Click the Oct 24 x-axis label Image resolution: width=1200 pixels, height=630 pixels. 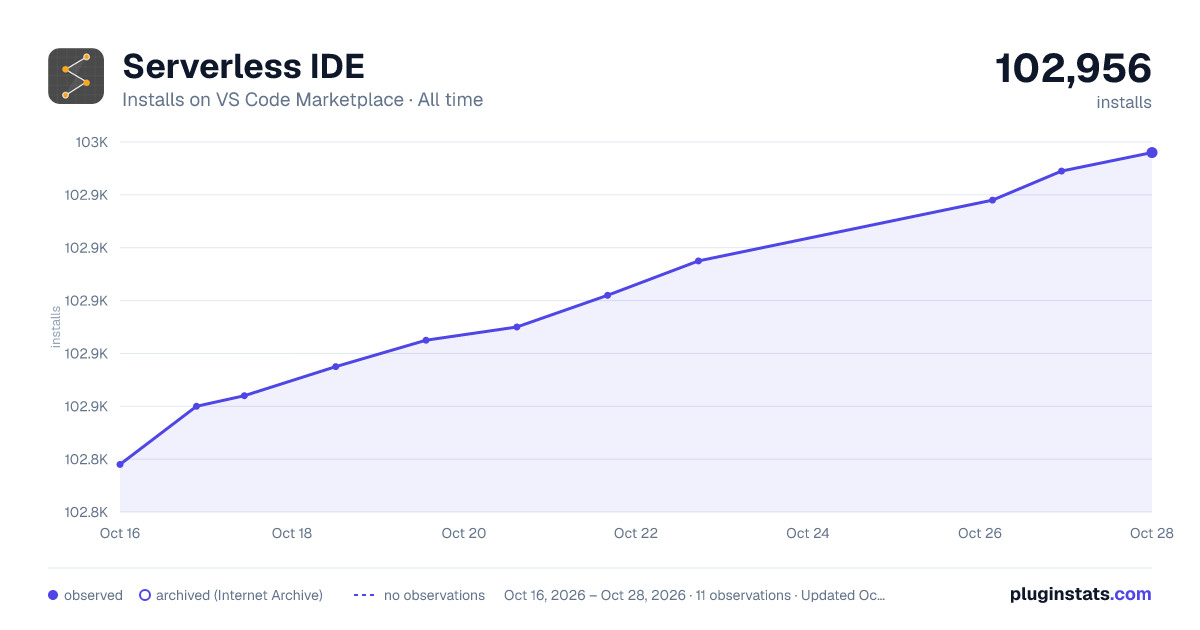tap(808, 533)
